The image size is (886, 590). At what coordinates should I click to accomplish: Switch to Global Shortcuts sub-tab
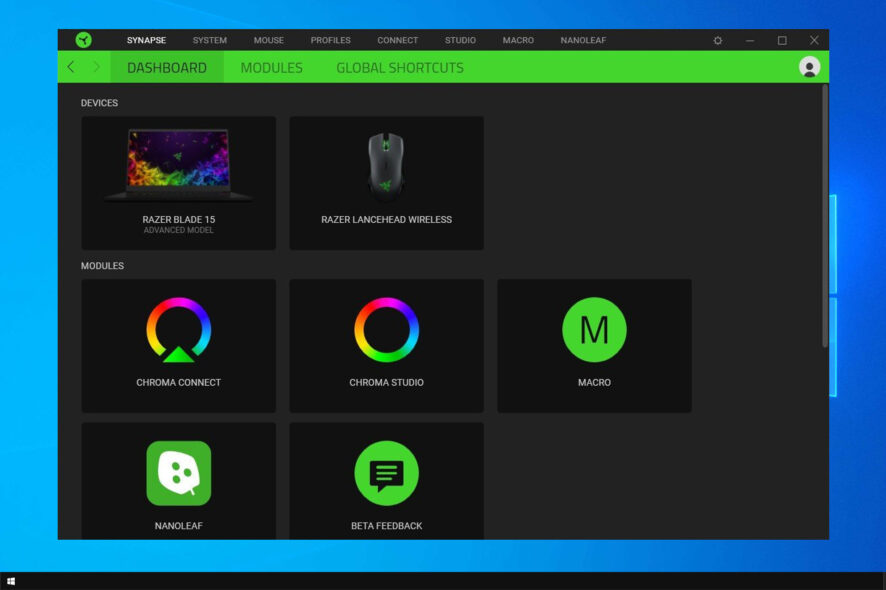(400, 67)
